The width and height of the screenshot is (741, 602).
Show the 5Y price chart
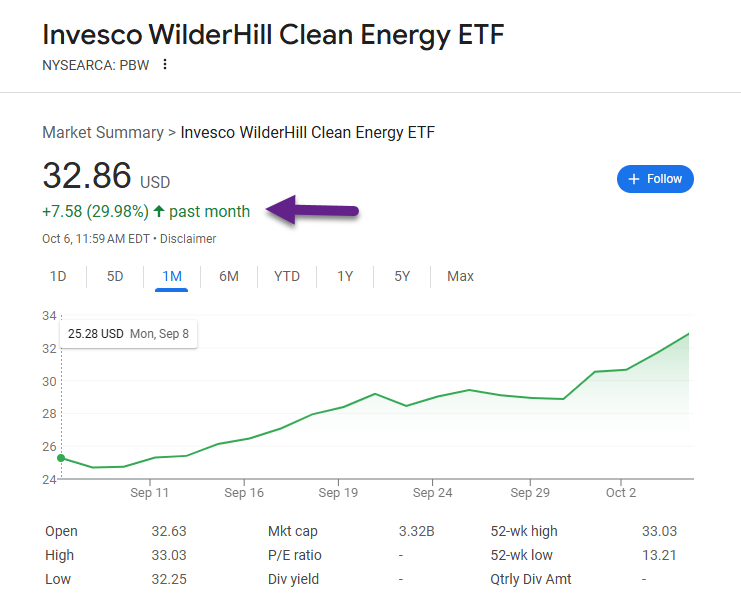402,276
